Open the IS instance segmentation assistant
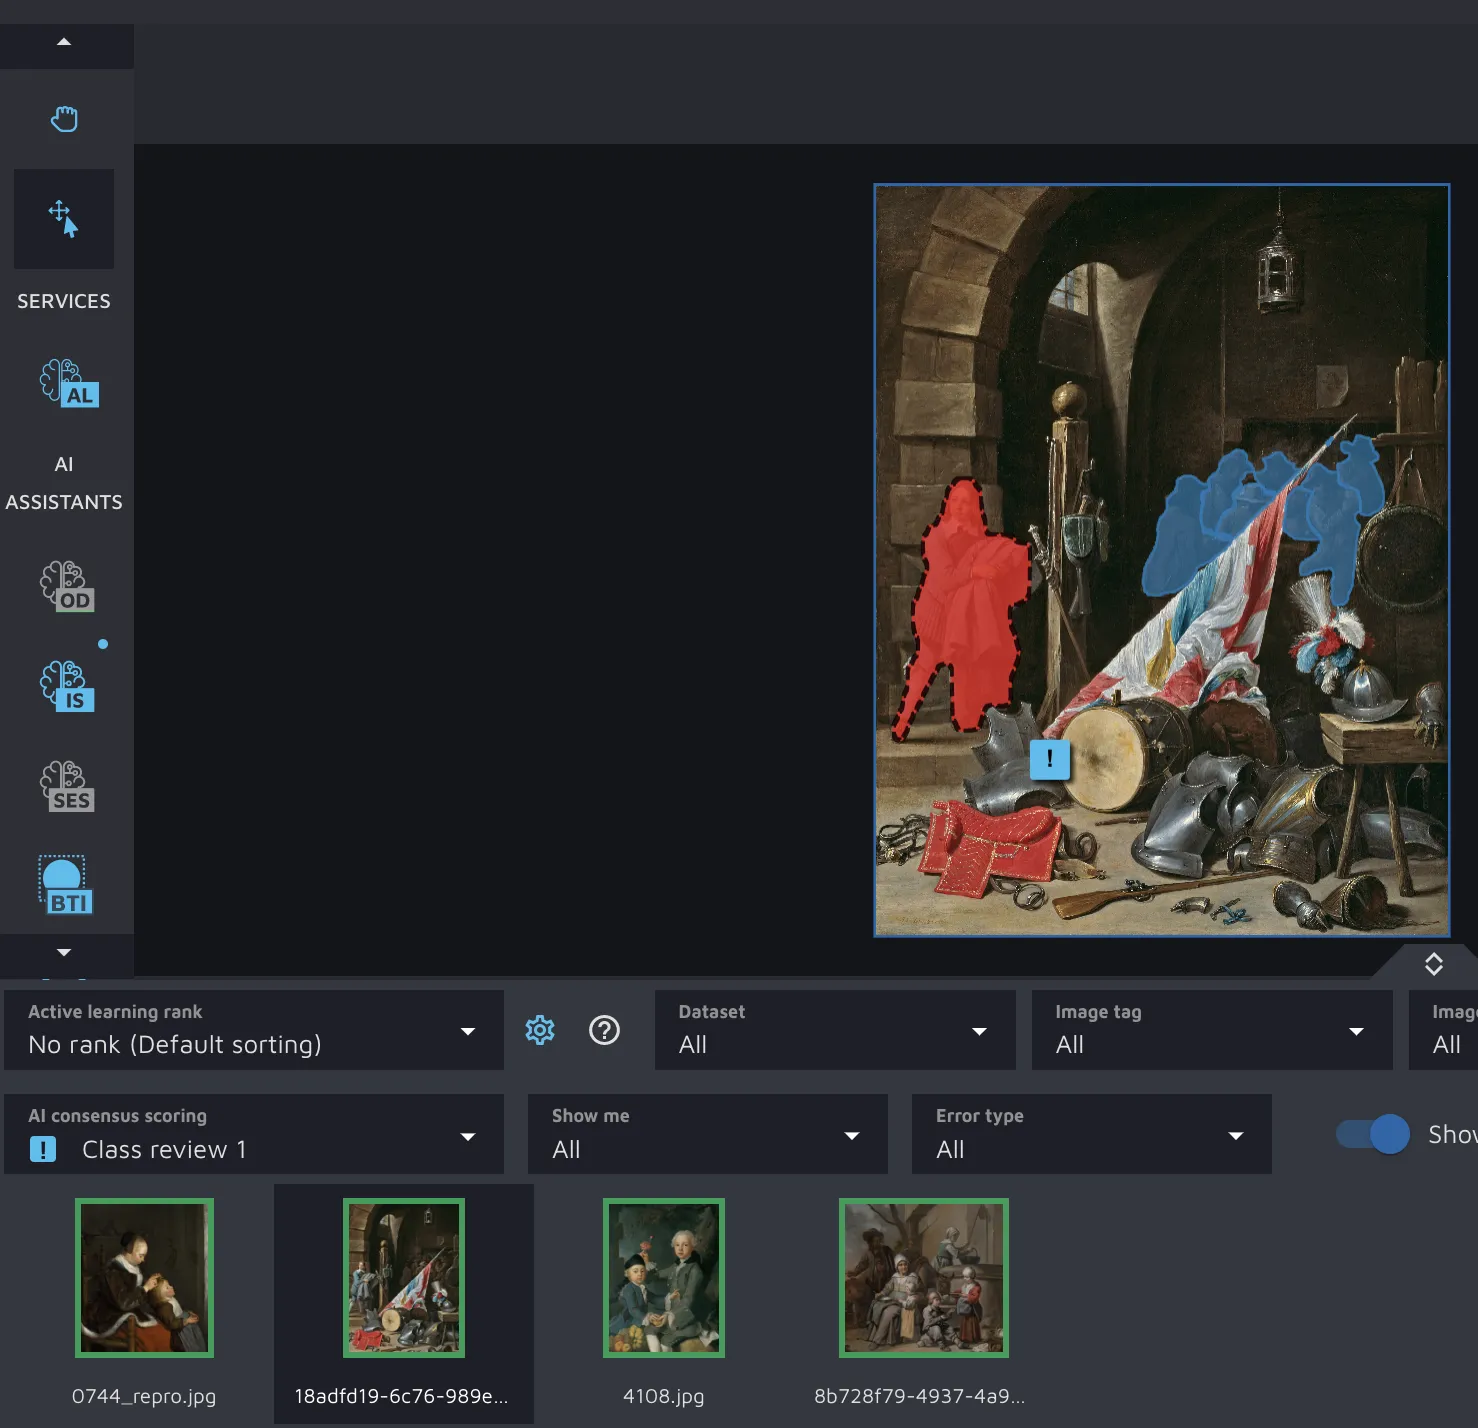 click(68, 686)
